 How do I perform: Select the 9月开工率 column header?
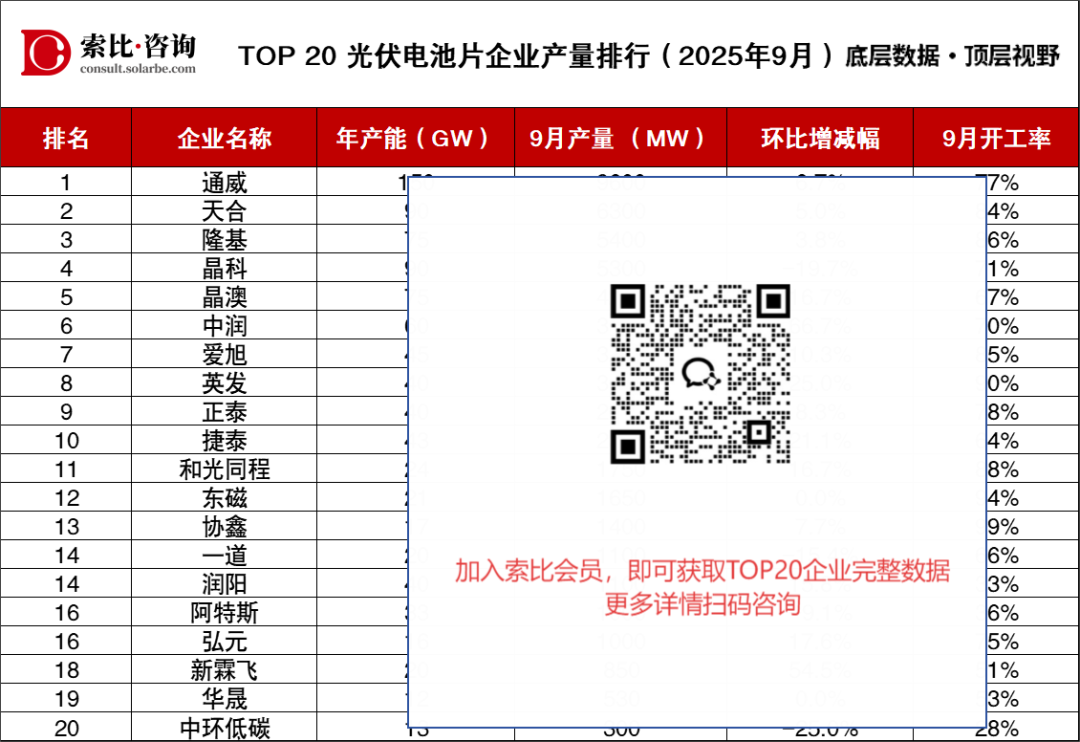pos(996,138)
